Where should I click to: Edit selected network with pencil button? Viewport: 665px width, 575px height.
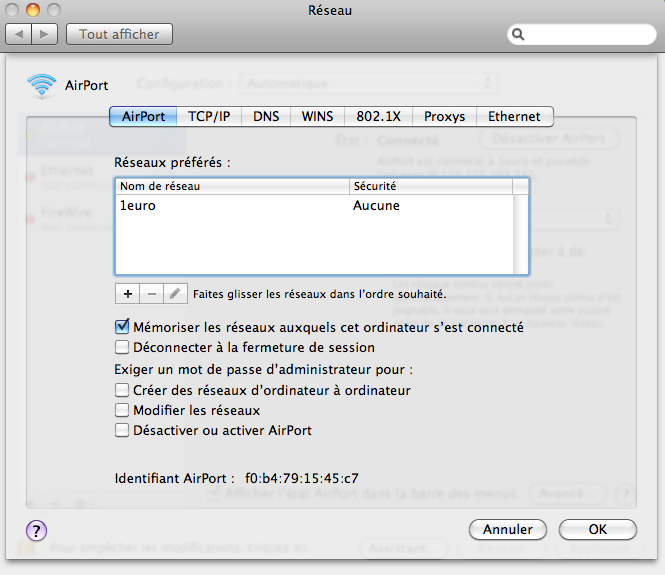coord(175,294)
